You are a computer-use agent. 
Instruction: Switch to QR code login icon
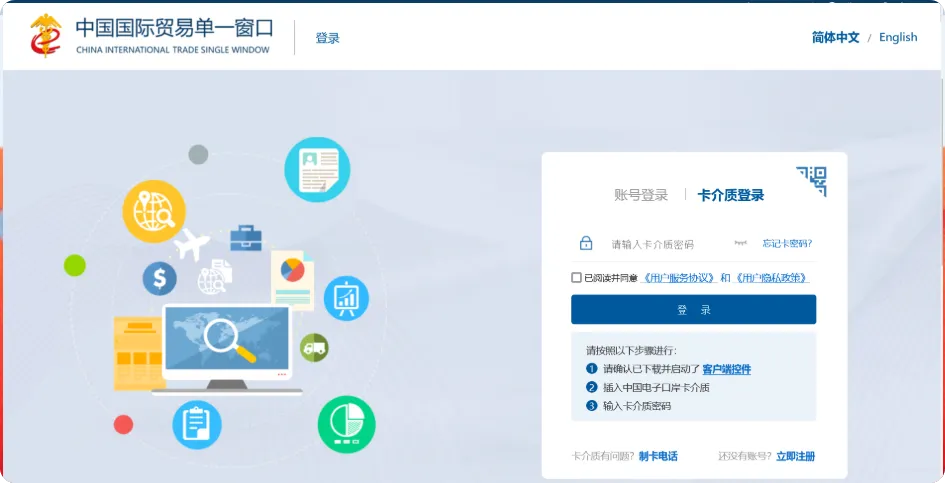[812, 181]
